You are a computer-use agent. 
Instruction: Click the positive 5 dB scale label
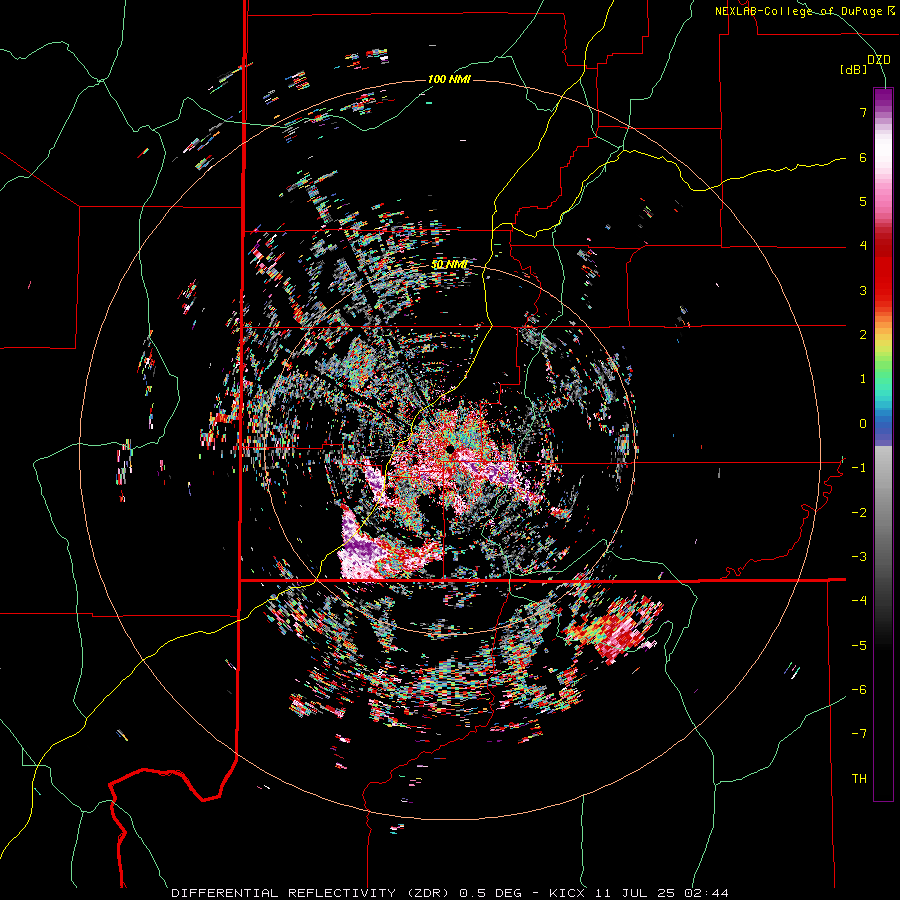(x=863, y=201)
